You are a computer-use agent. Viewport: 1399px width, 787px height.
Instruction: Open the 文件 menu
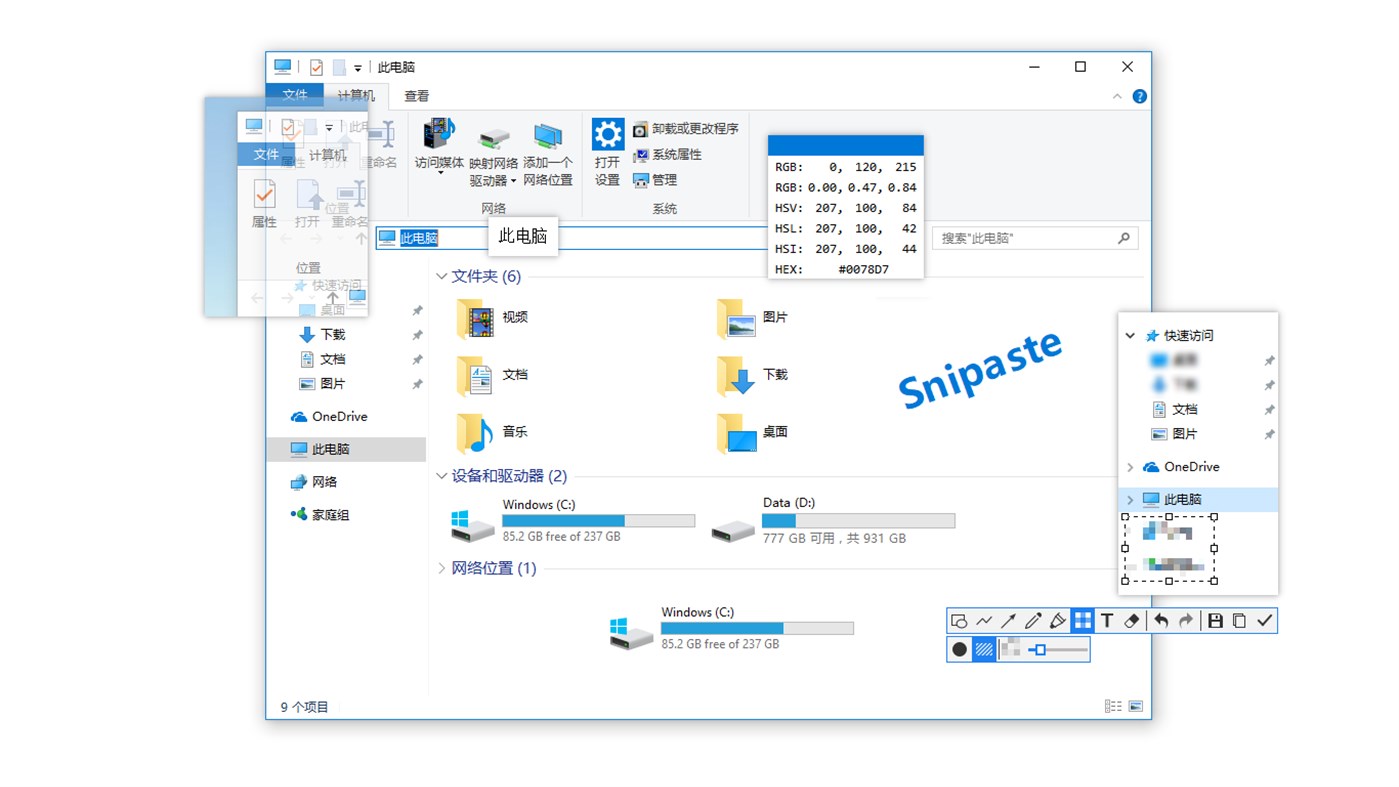pyautogui.click(x=295, y=94)
